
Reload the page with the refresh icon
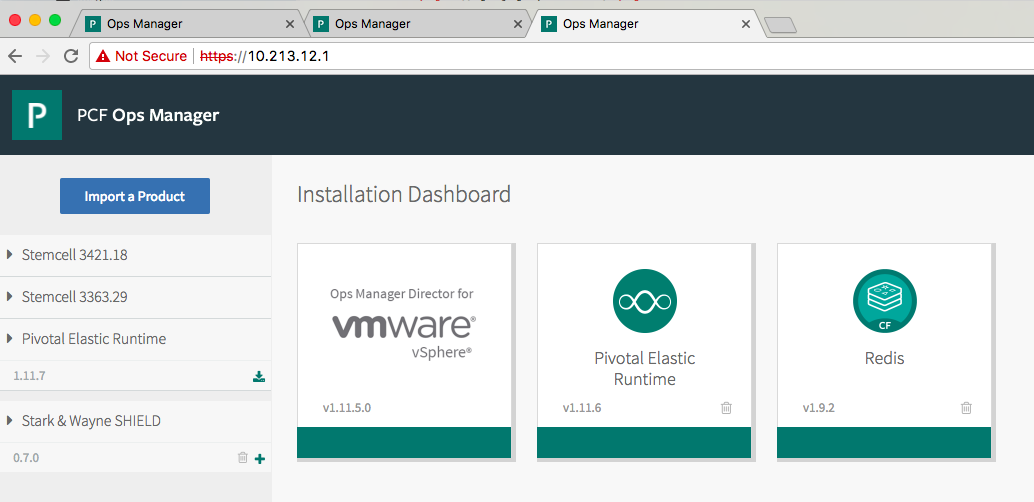click(71, 56)
